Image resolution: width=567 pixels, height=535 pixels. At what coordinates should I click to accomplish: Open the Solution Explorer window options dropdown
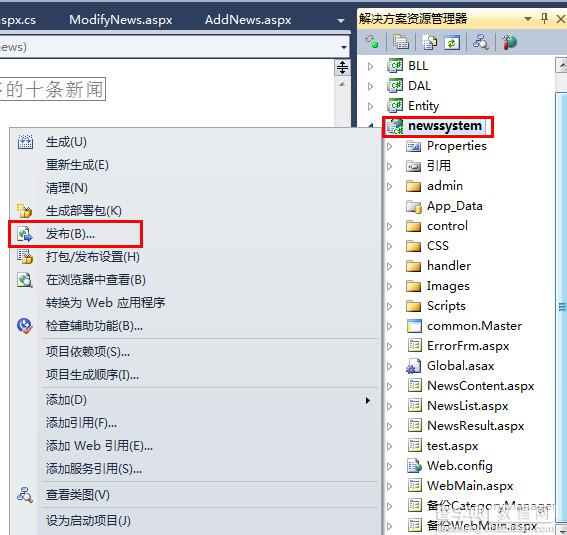tap(528, 18)
